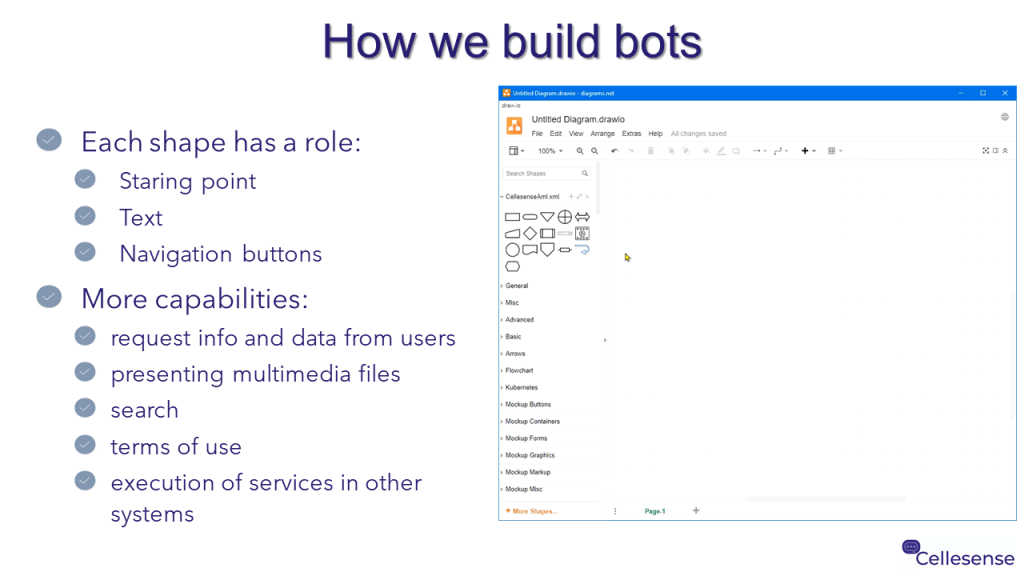This screenshot has width=1024, height=576.
Task: Click the Search Shapes input field
Action: 540,173
